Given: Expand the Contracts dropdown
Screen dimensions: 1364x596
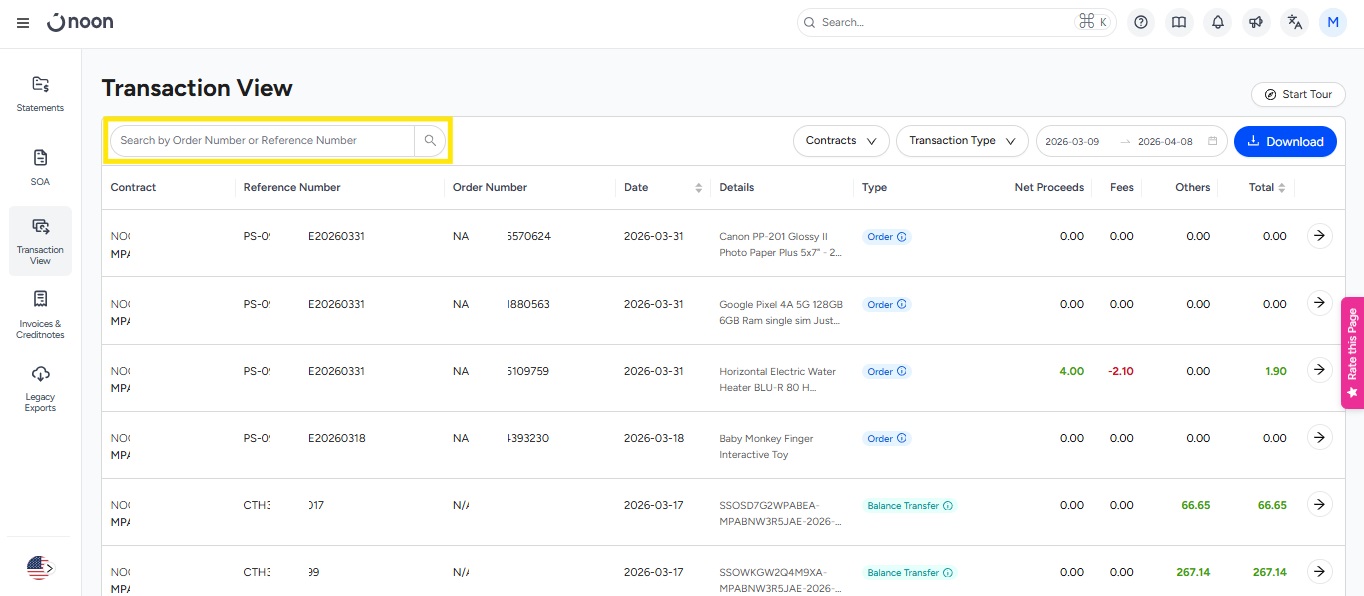Looking at the screenshot, I should pyautogui.click(x=841, y=141).
